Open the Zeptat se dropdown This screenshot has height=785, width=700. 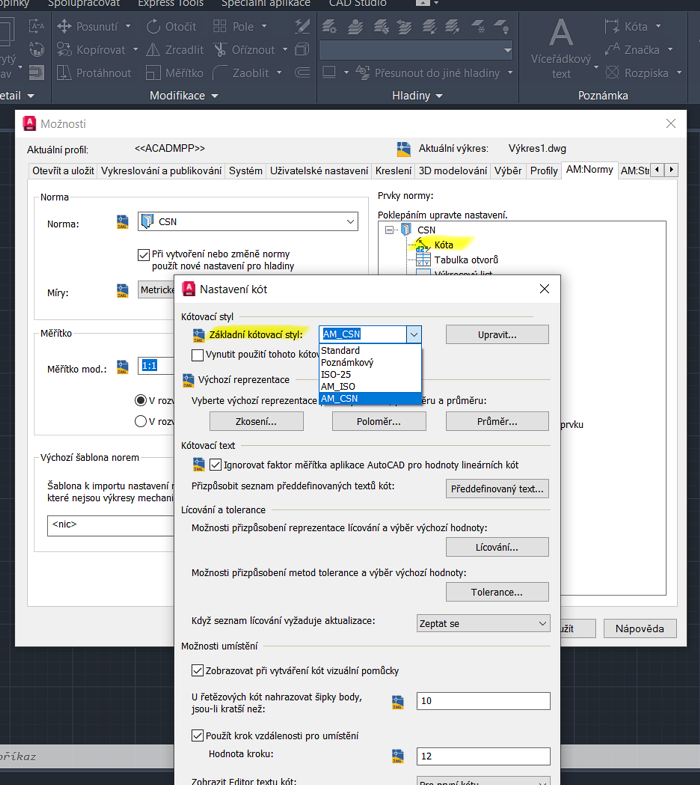click(x=483, y=623)
